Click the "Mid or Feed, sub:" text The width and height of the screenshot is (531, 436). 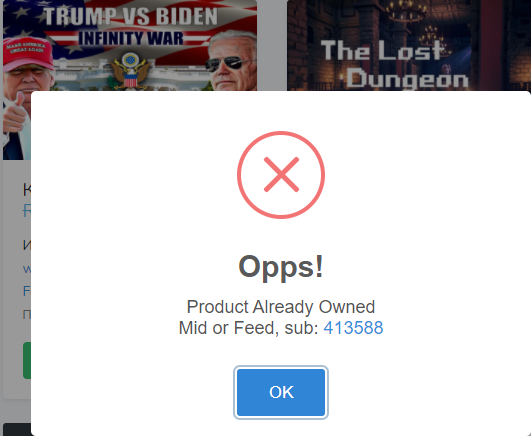249,328
